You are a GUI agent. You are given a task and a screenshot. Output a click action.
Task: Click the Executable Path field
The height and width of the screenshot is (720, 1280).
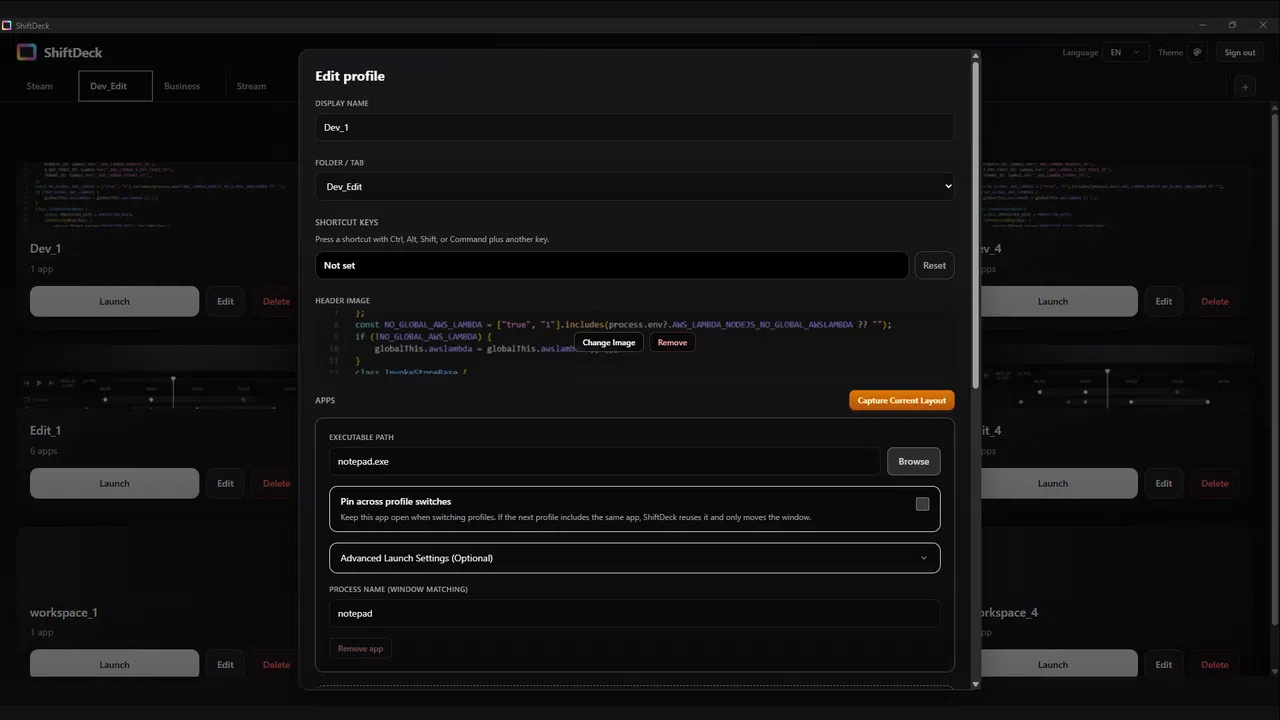(605, 462)
